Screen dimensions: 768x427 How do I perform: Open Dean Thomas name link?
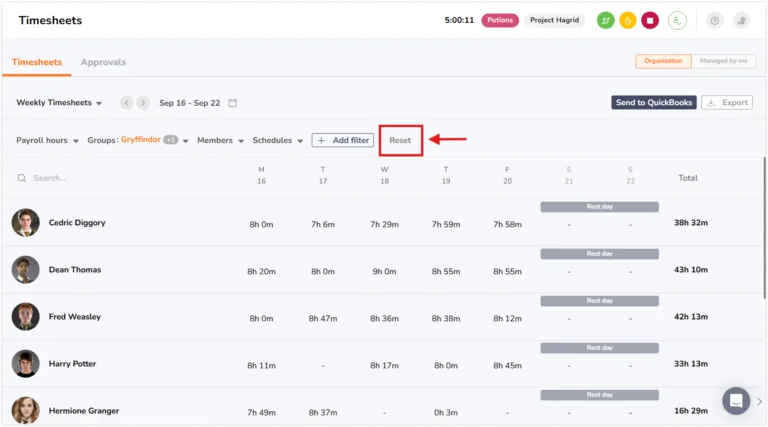(74, 270)
